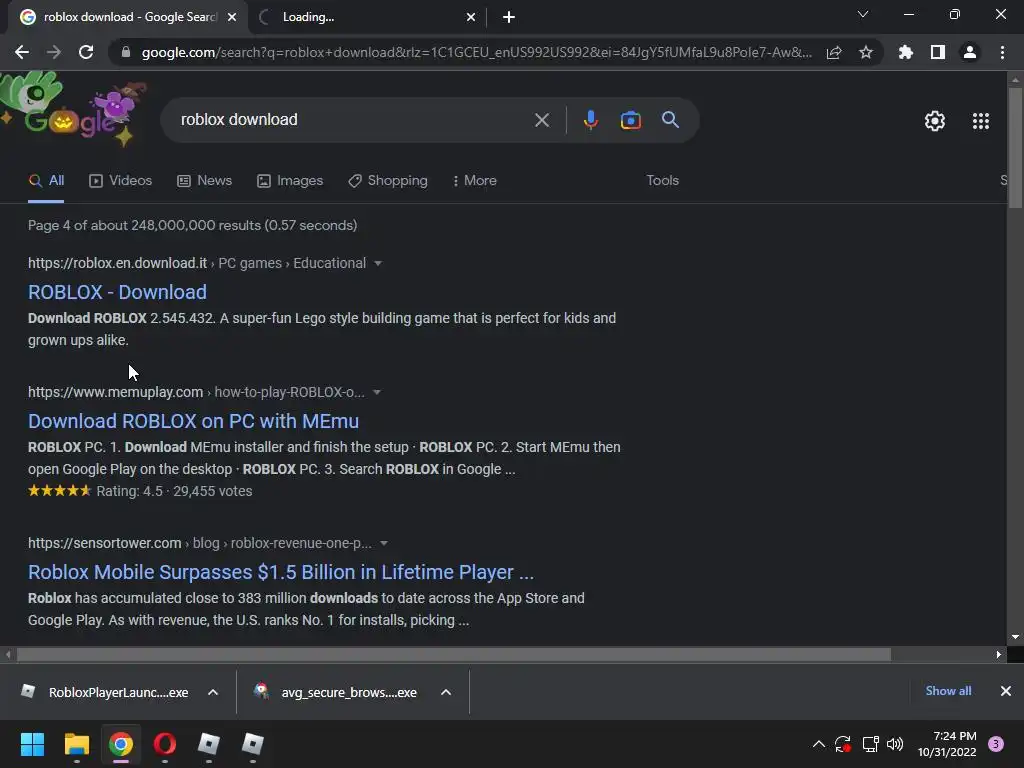
Task: Open the Google apps grid
Action: (x=981, y=121)
